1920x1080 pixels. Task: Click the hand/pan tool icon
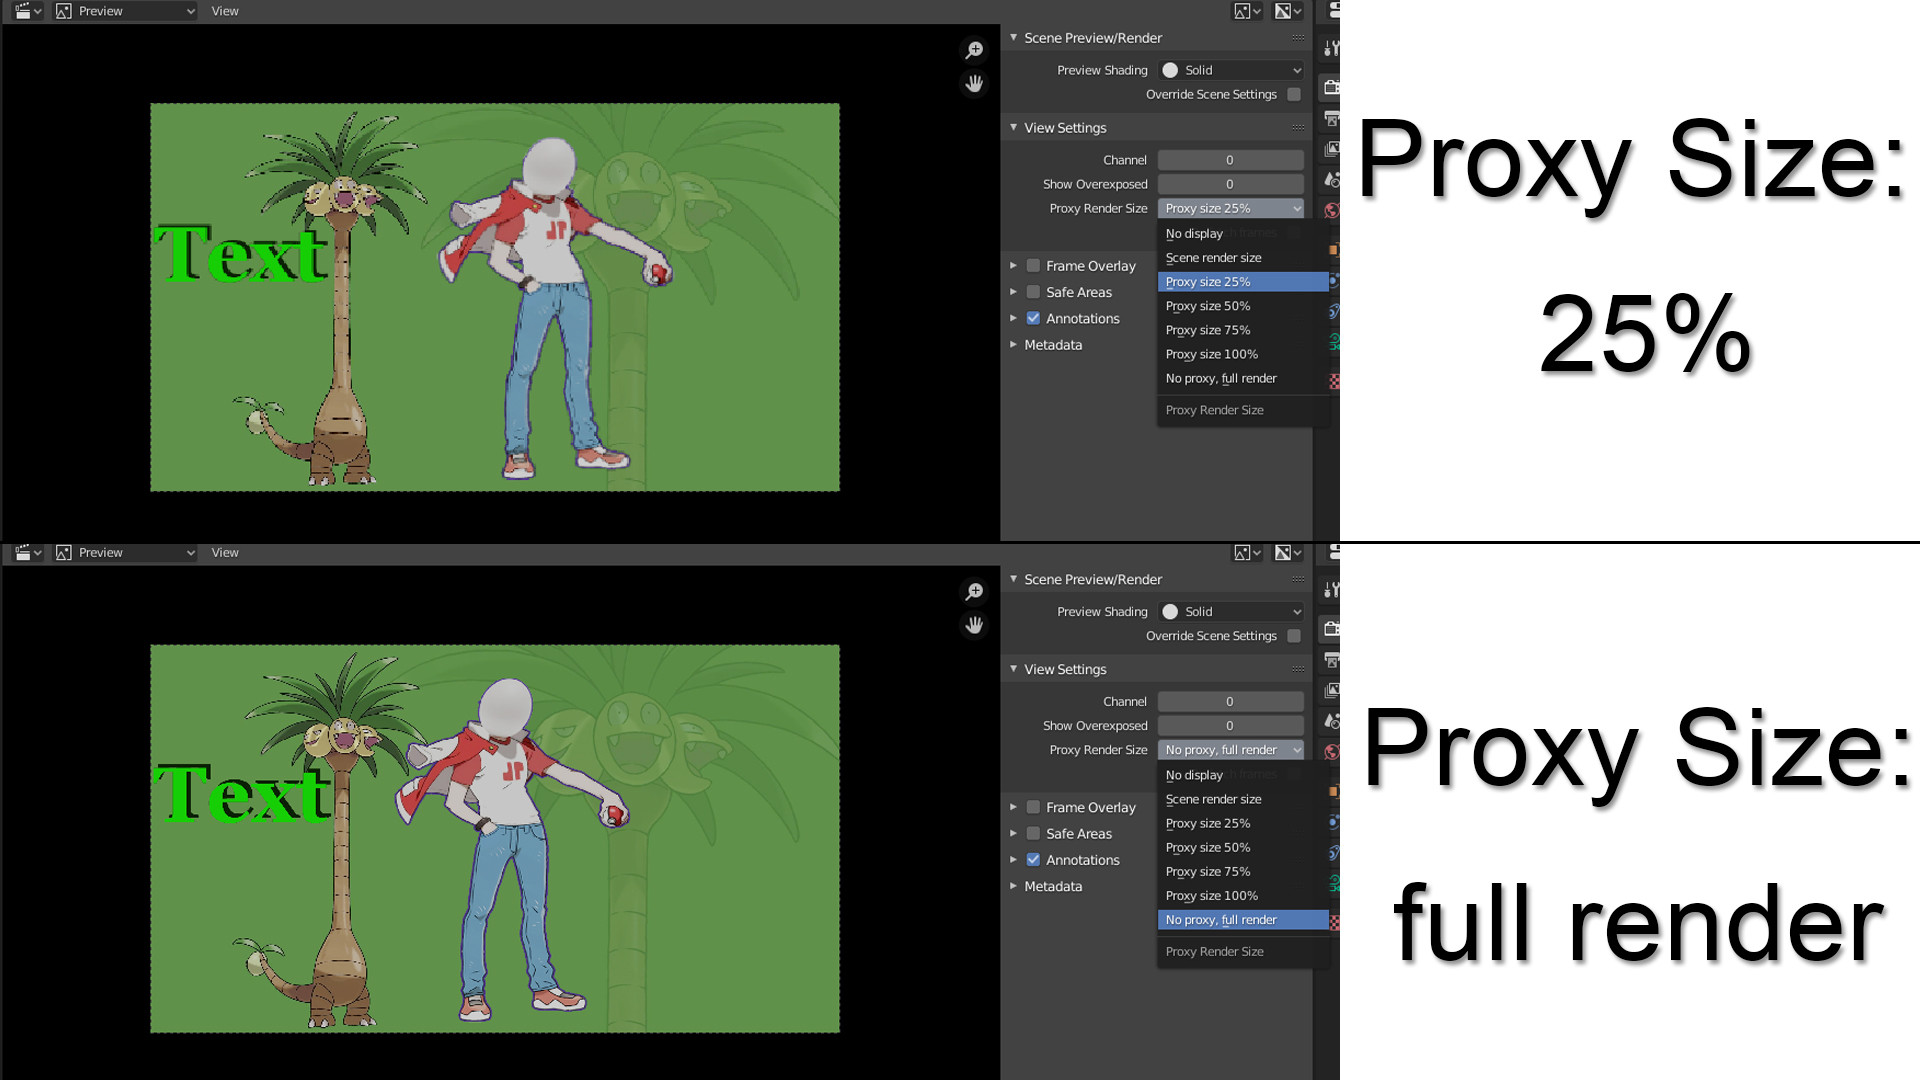point(973,83)
